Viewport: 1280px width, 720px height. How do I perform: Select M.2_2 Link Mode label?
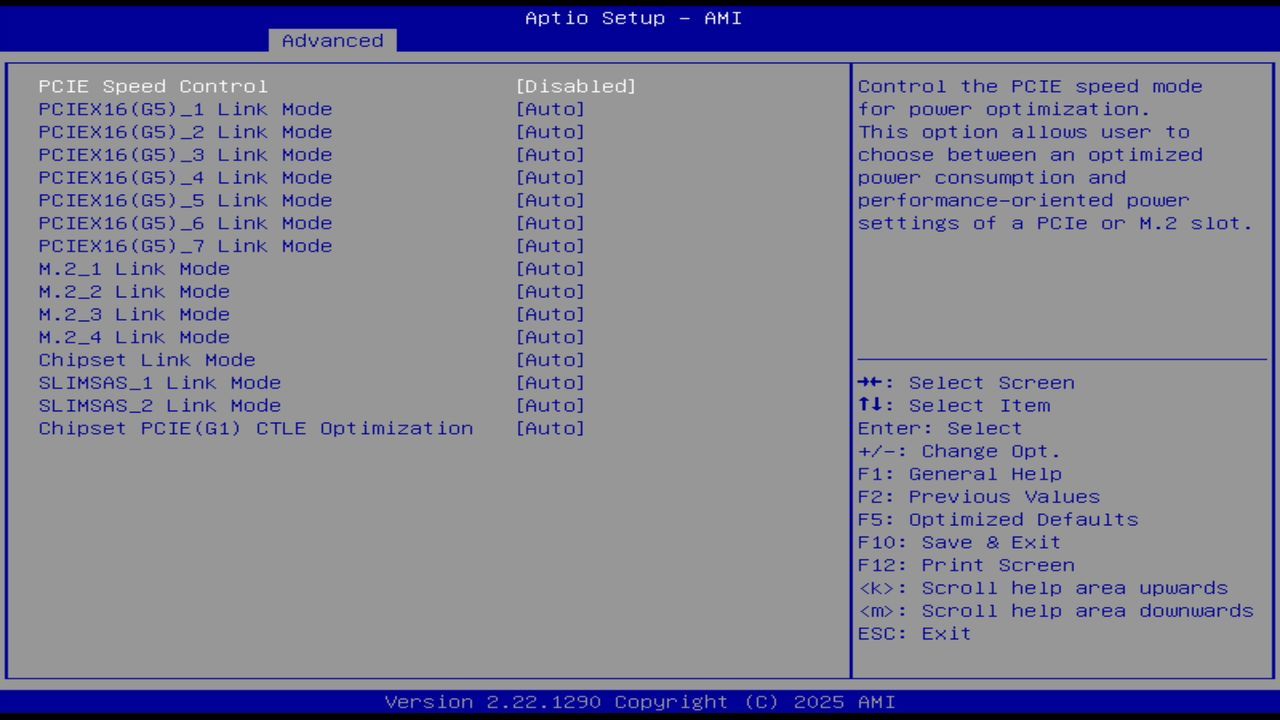point(134,291)
